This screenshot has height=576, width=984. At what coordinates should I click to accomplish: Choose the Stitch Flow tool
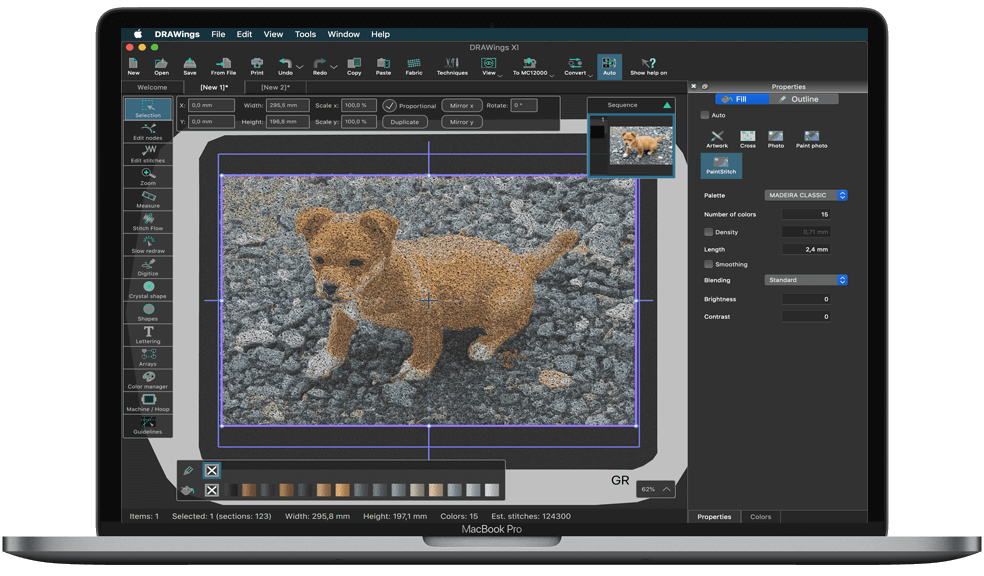pyautogui.click(x=148, y=222)
